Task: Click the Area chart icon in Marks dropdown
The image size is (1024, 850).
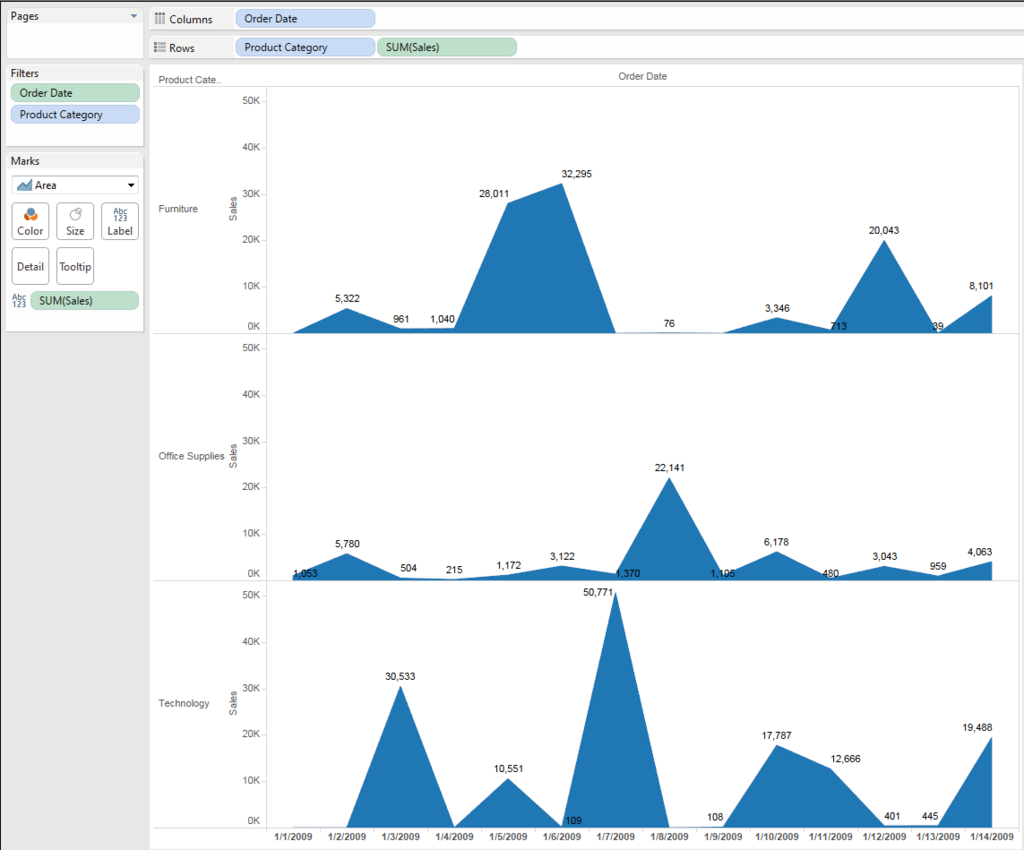Action: 24,185
